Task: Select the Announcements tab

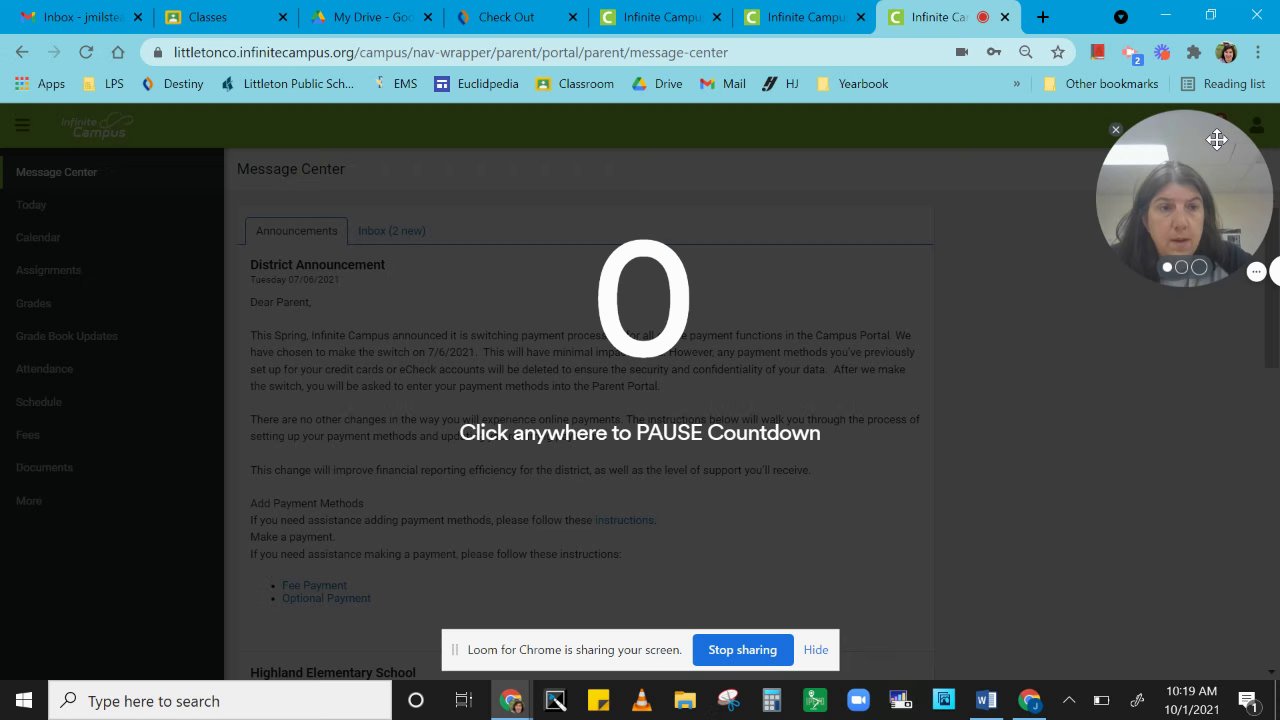Action: click(296, 231)
